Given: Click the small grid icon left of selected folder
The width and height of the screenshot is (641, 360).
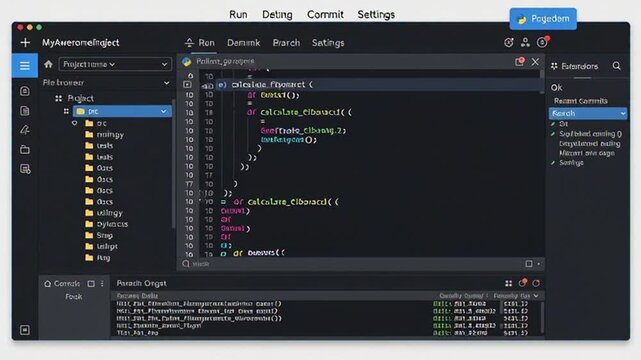Looking at the screenshot, I should [x=66, y=111].
